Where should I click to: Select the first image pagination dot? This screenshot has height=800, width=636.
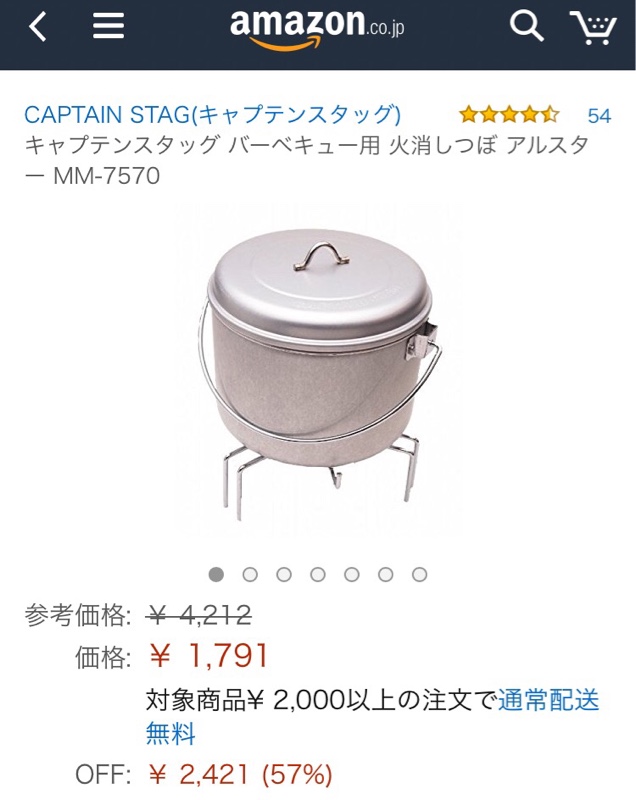pyautogui.click(x=216, y=574)
